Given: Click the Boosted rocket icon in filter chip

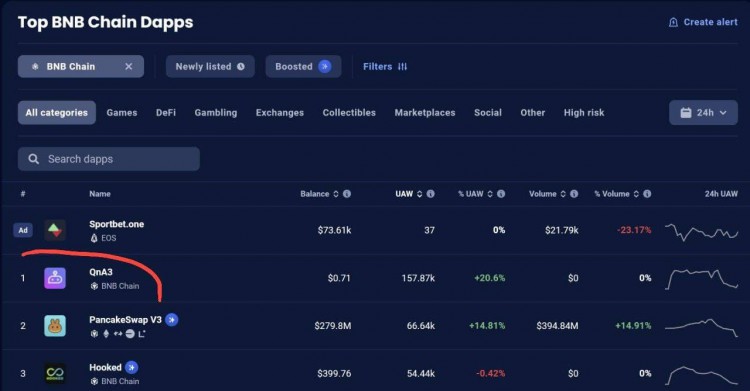Looking at the screenshot, I should pyautogui.click(x=325, y=67).
